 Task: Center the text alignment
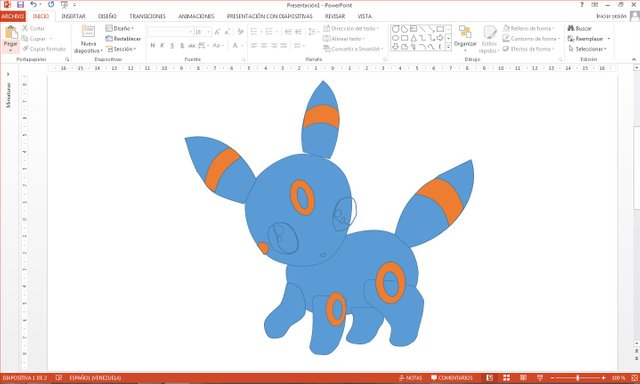click(x=264, y=45)
